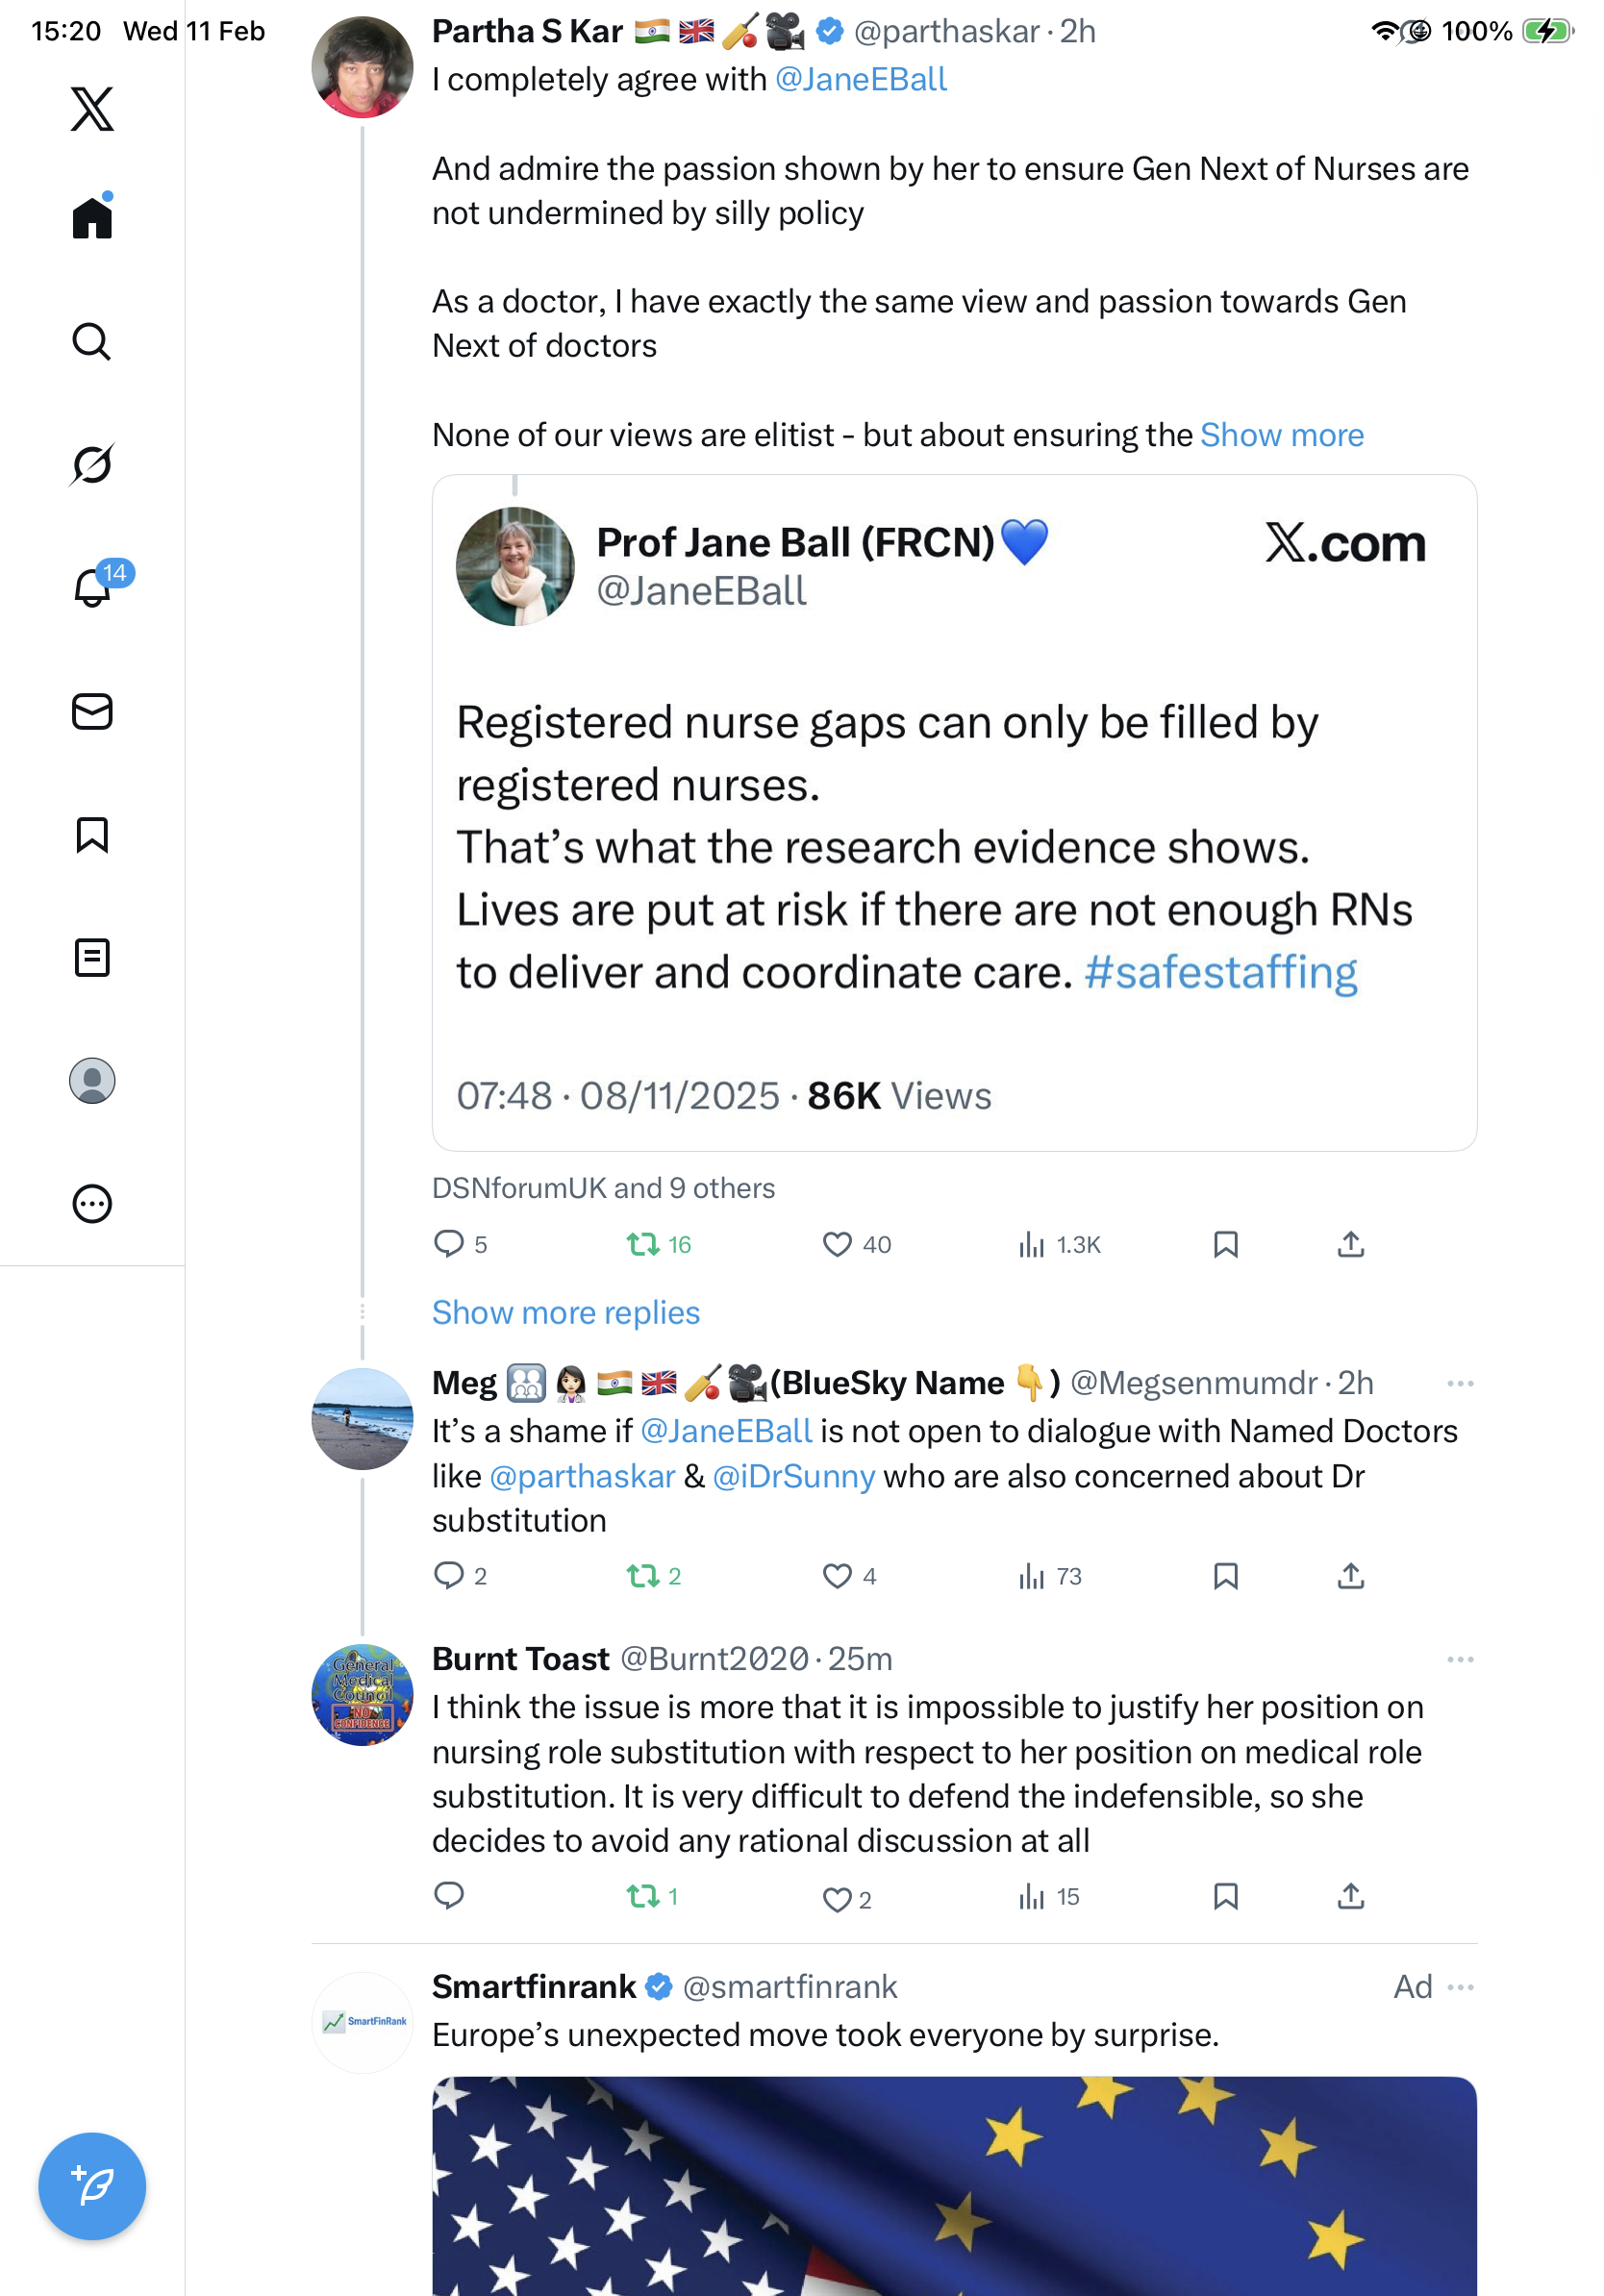This screenshot has height=2296, width=1604.
Task: Open Notifications bell with 14 badge
Action: (92, 587)
